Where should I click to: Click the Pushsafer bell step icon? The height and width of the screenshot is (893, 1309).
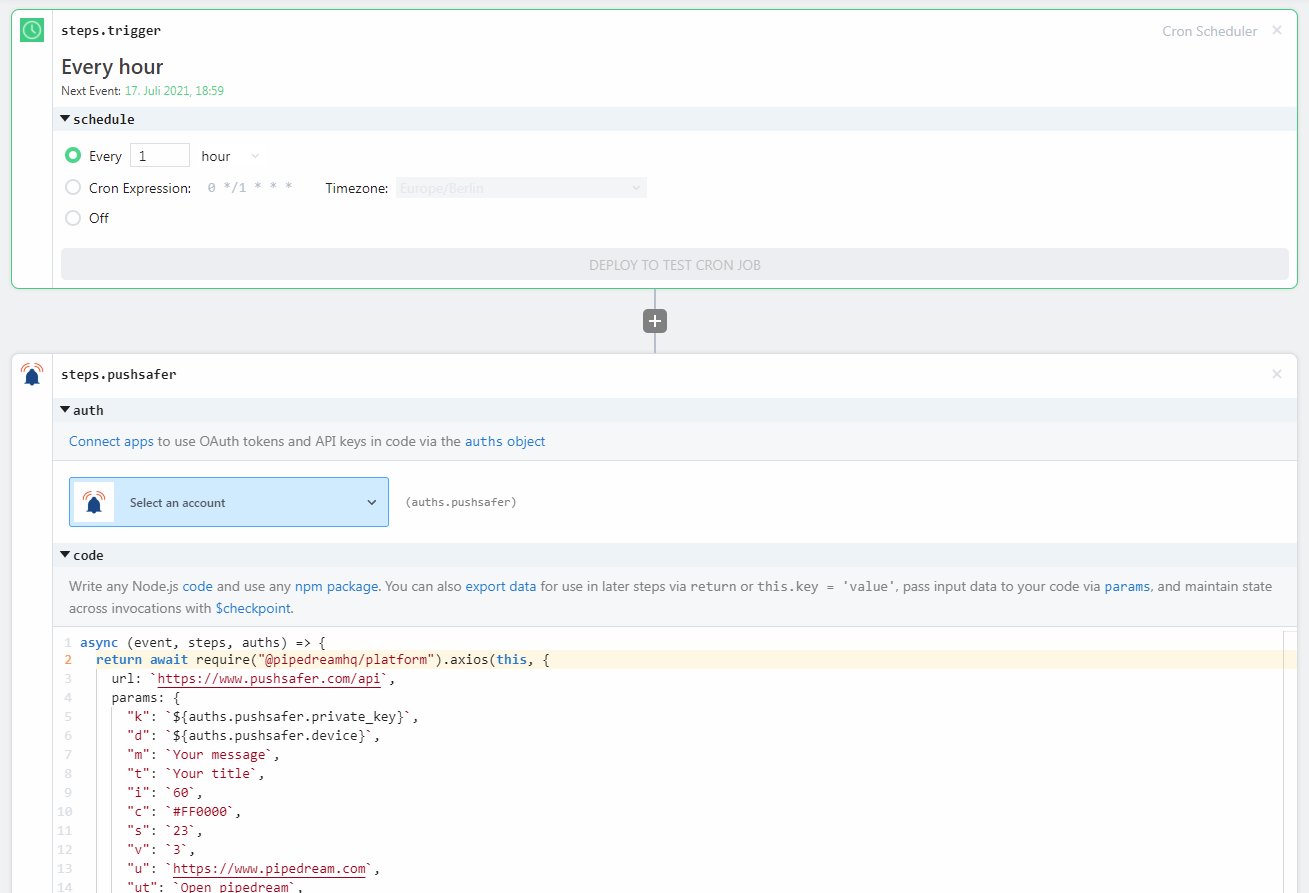pyautogui.click(x=32, y=374)
